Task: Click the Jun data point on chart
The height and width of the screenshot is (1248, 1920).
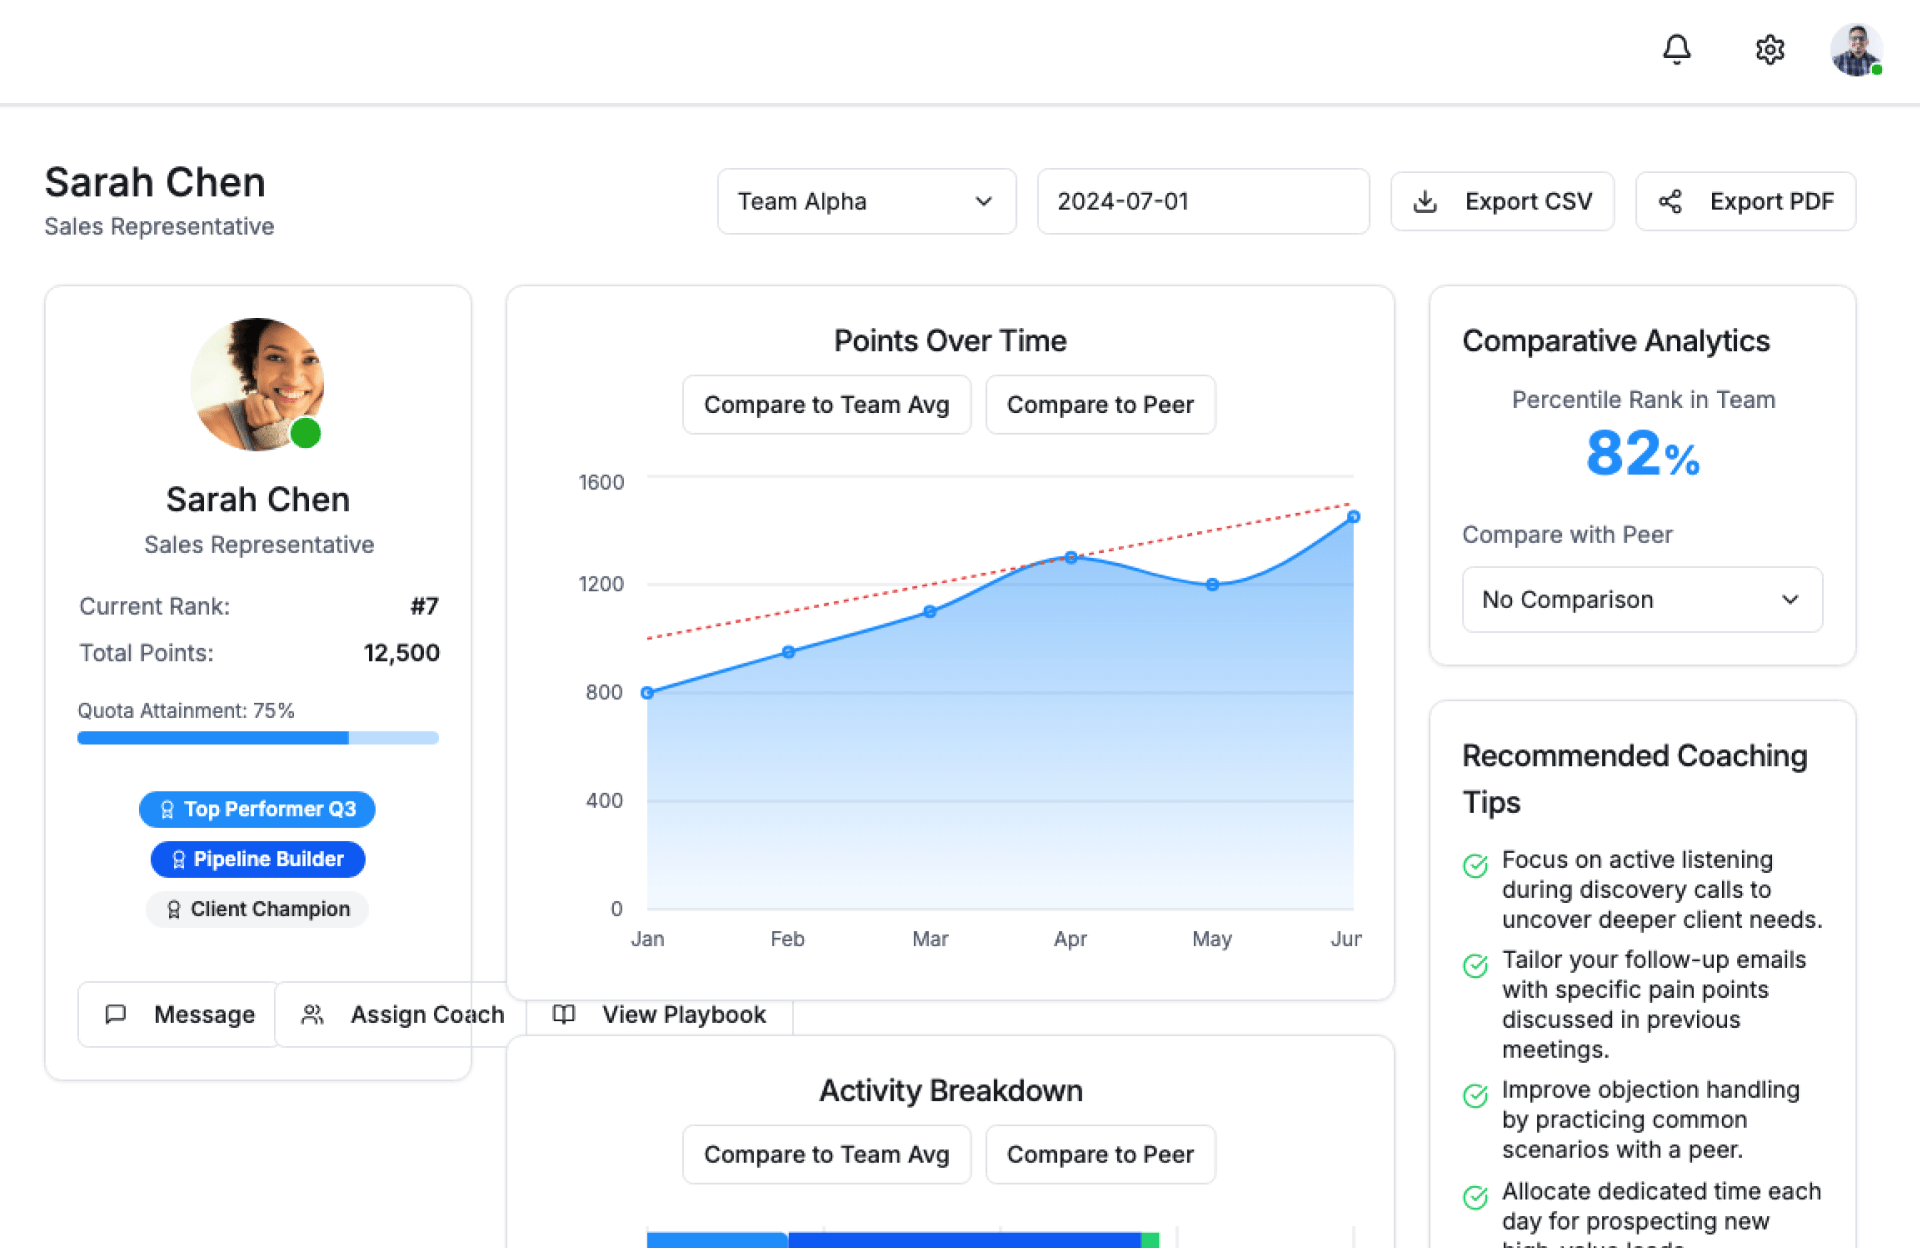Action: click(x=1353, y=517)
